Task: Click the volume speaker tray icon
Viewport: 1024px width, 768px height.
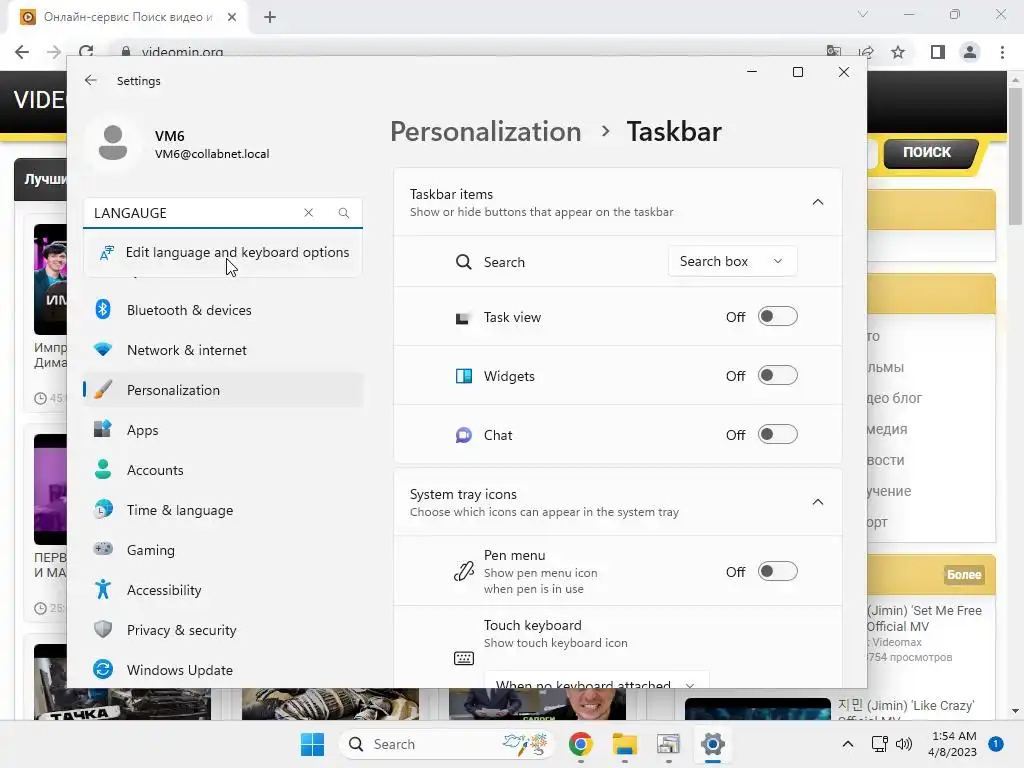Action: 904,744
